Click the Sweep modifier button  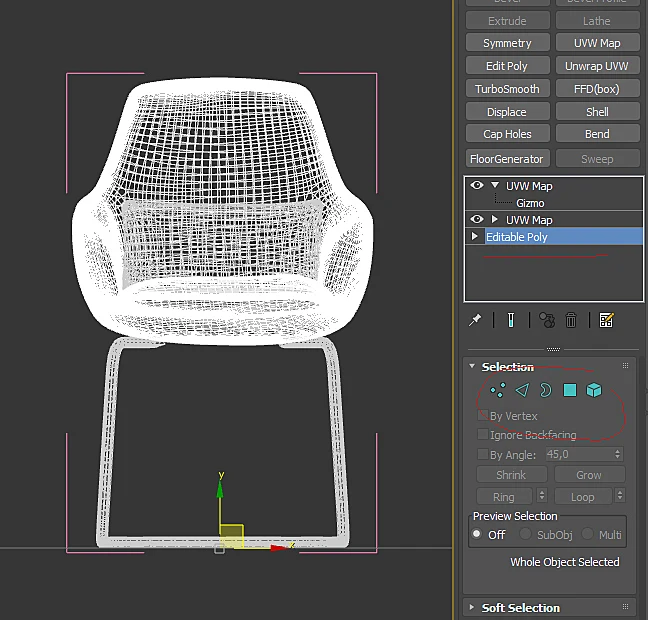click(597, 159)
